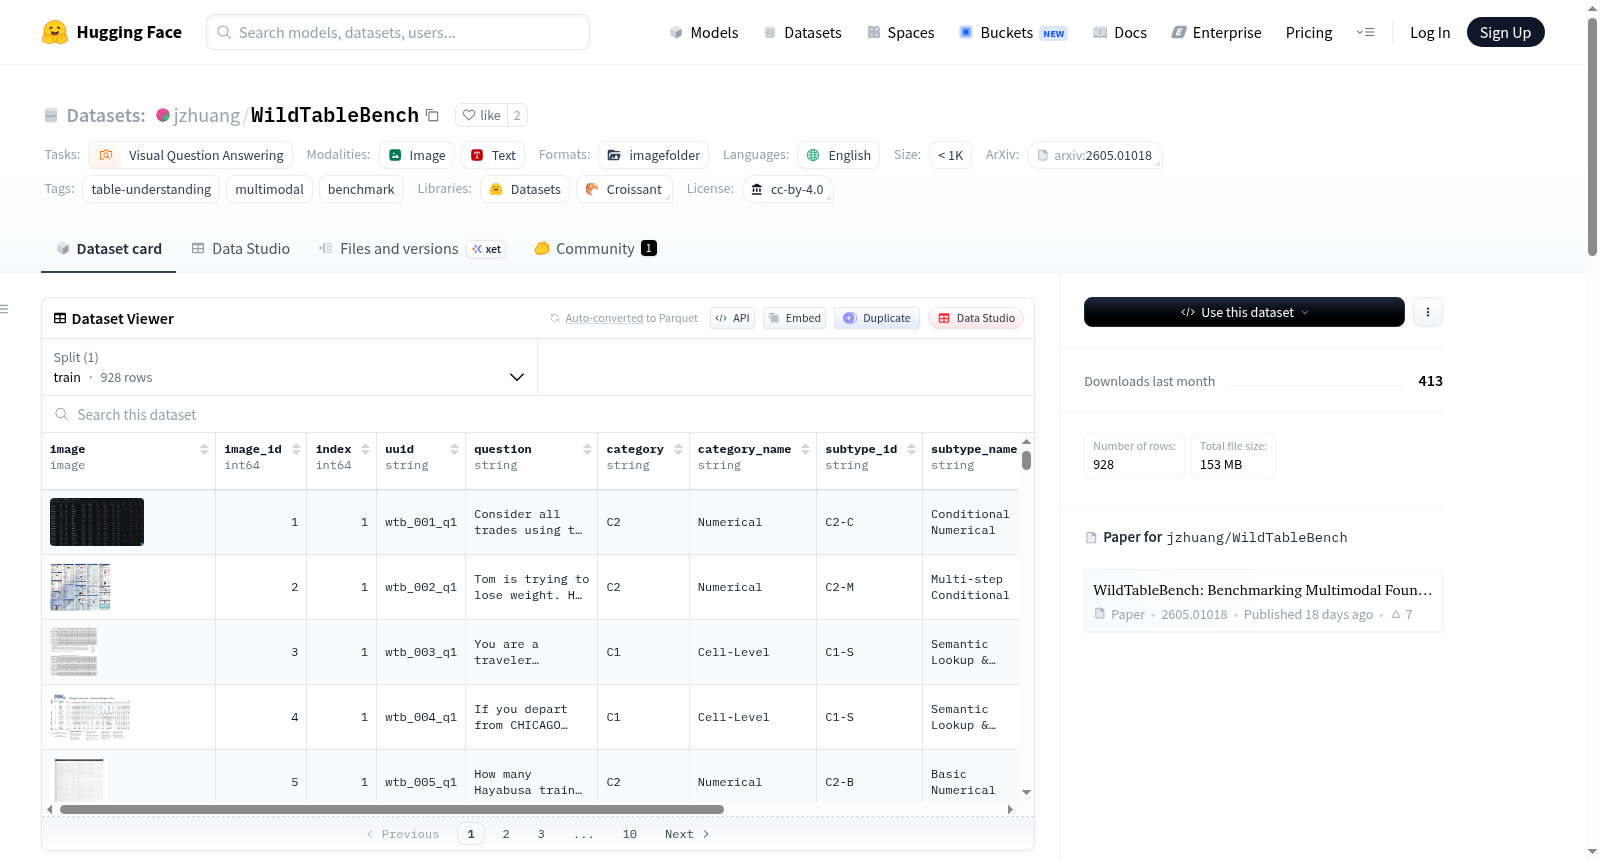Select the Visual Question Answering task tag

pos(191,155)
